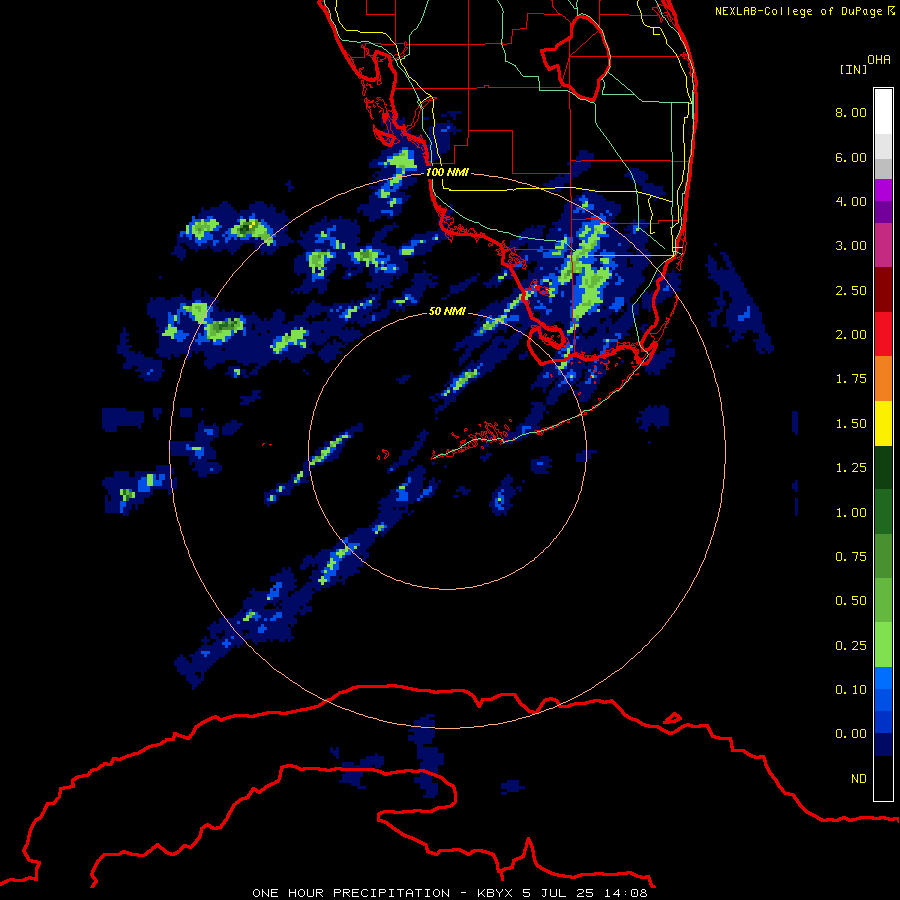900x900 pixels.
Task: Click the 0.00 legend value
Action: [x=851, y=734]
